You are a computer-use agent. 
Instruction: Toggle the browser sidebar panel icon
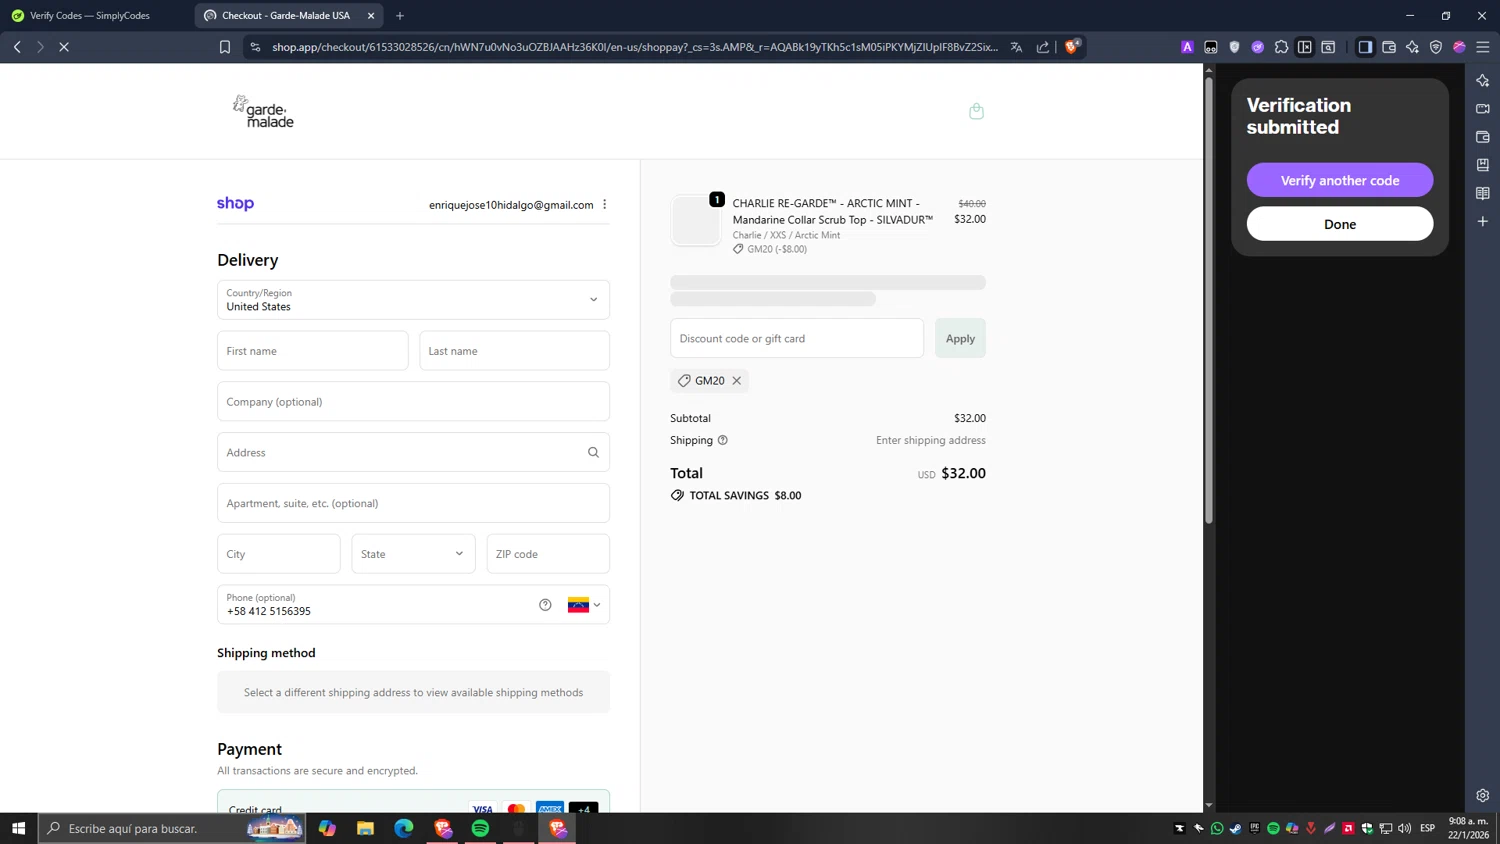tap(1365, 47)
